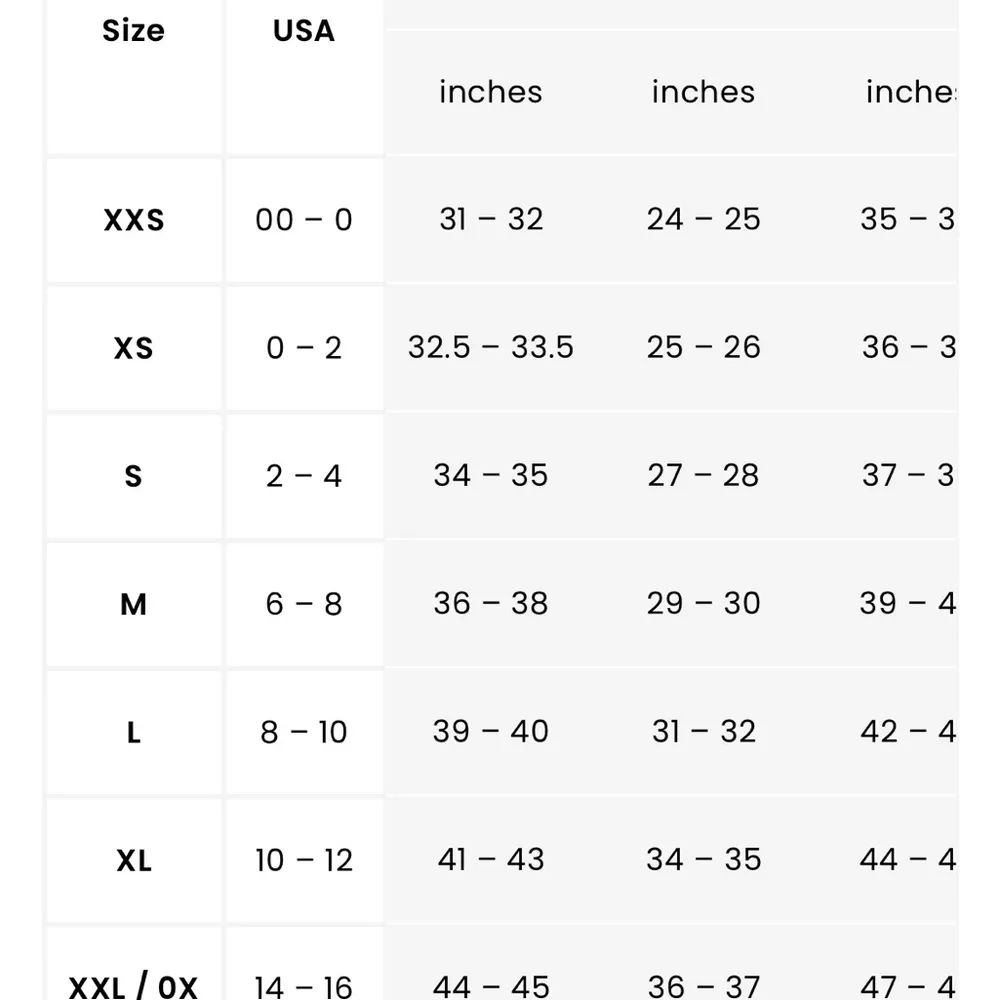Click the L size row label
The image size is (1000, 1000).
[133, 732]
